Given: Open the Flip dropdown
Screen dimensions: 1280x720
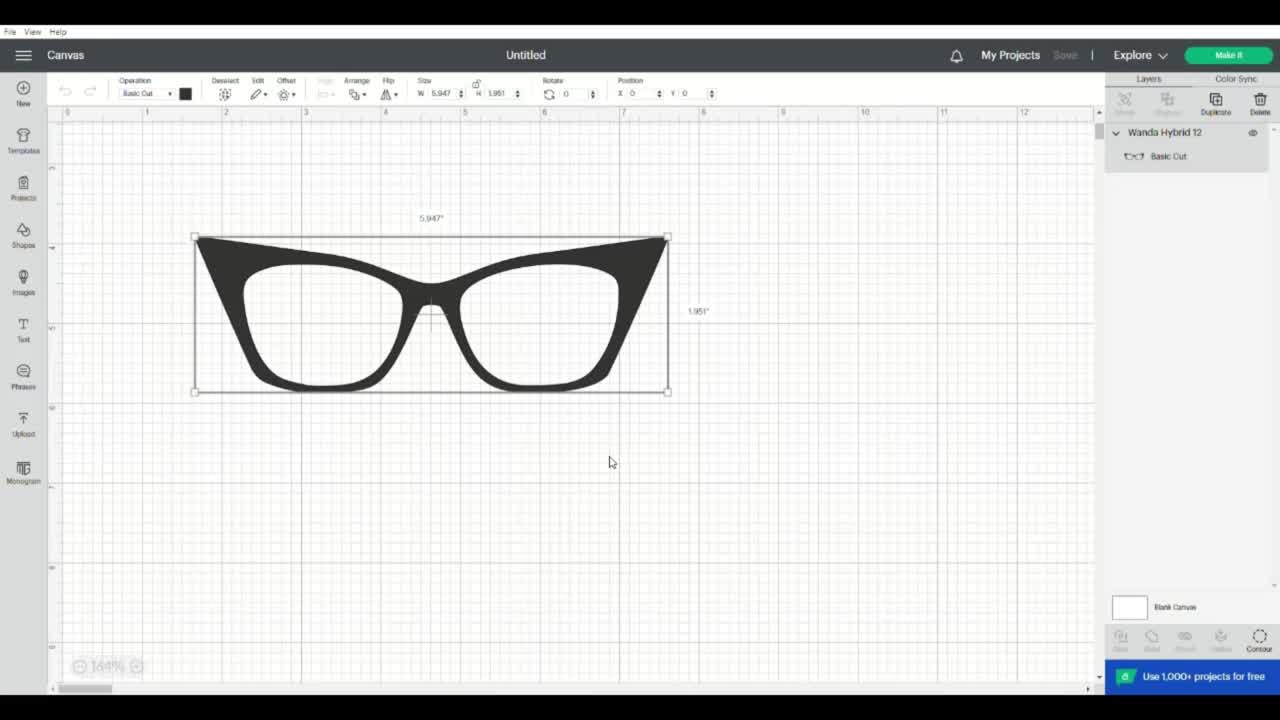Looking at the screenshot, I should click(x=389, y=94).
